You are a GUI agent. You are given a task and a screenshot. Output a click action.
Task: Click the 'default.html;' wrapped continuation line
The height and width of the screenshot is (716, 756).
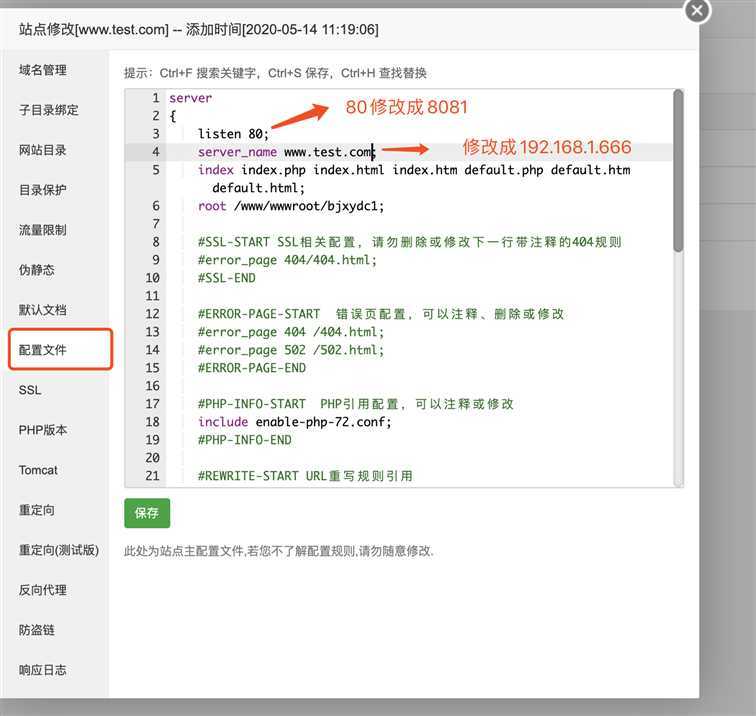pyautogui.click(x=258, y=188)
